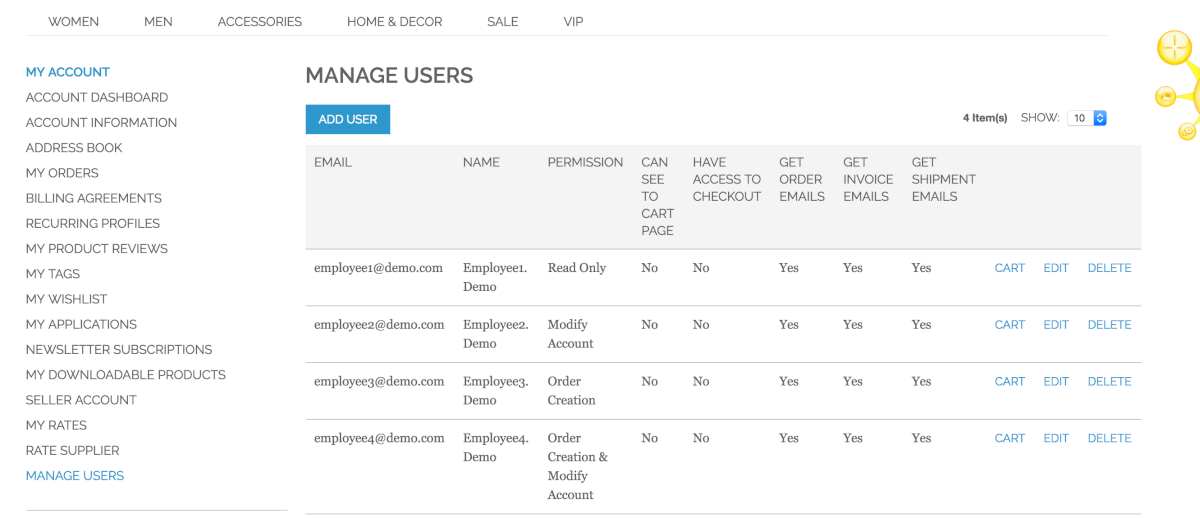Viewport: 1200px width, 518px height.
Task: Delete the employee4@demo.com user
Action: (1109, 439)
